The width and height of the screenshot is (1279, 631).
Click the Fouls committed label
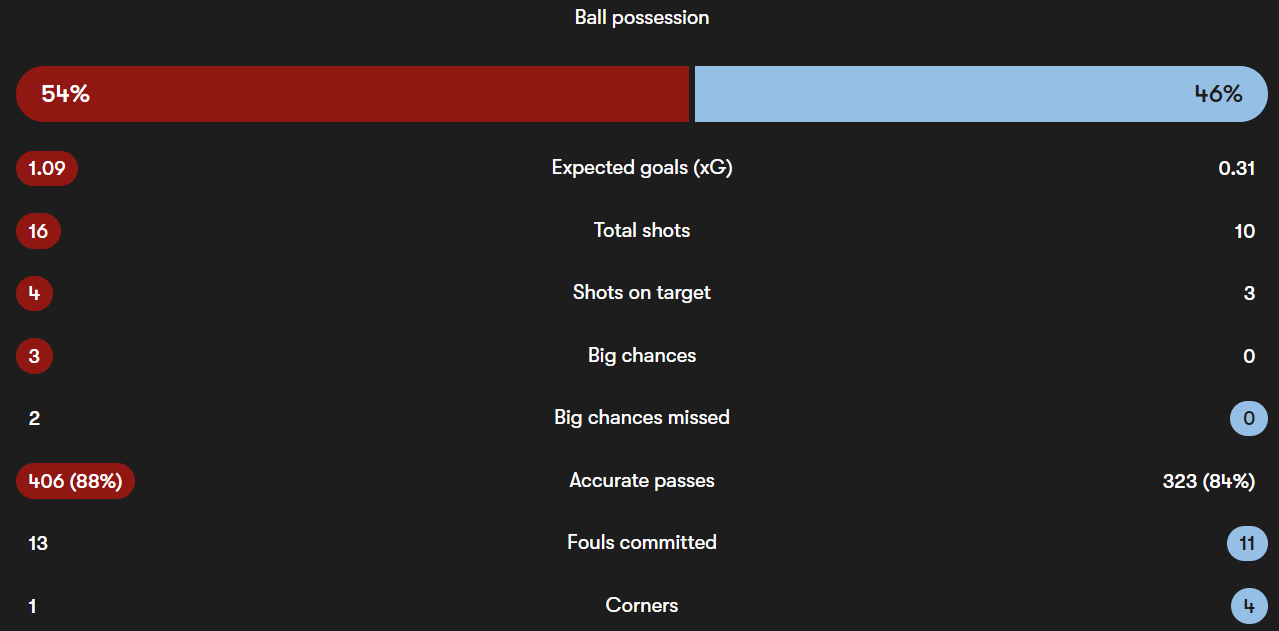pos(642,542)
